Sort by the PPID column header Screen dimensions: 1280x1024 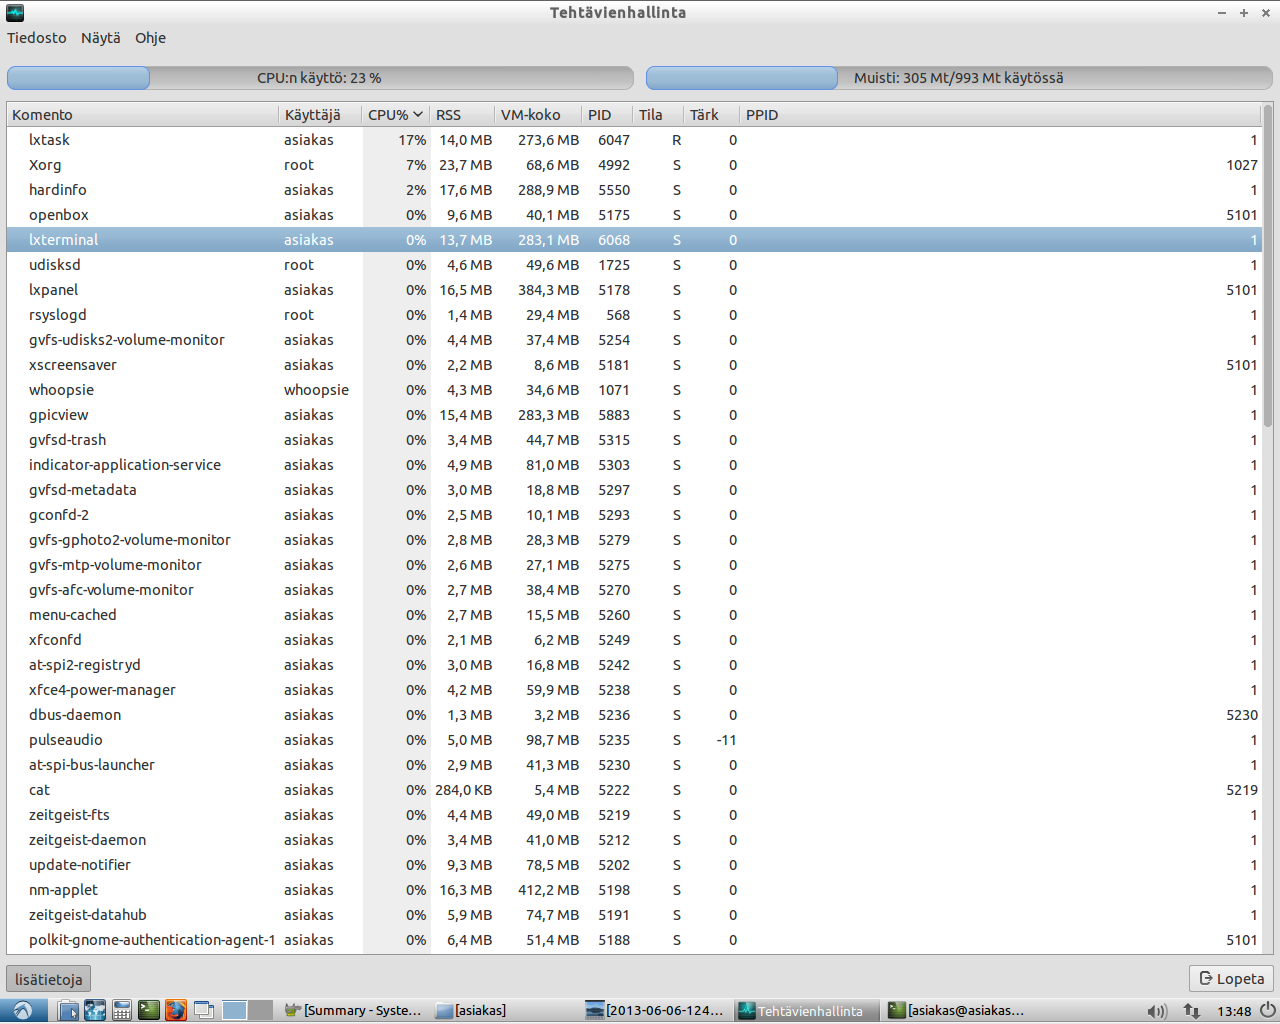(x=1000, y=115)
